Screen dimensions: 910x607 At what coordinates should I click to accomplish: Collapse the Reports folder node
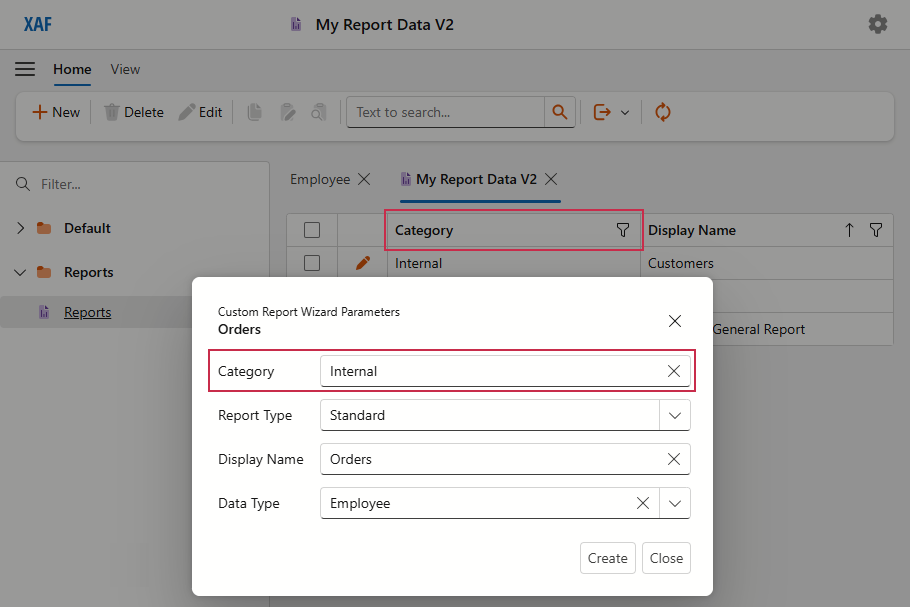20,272
